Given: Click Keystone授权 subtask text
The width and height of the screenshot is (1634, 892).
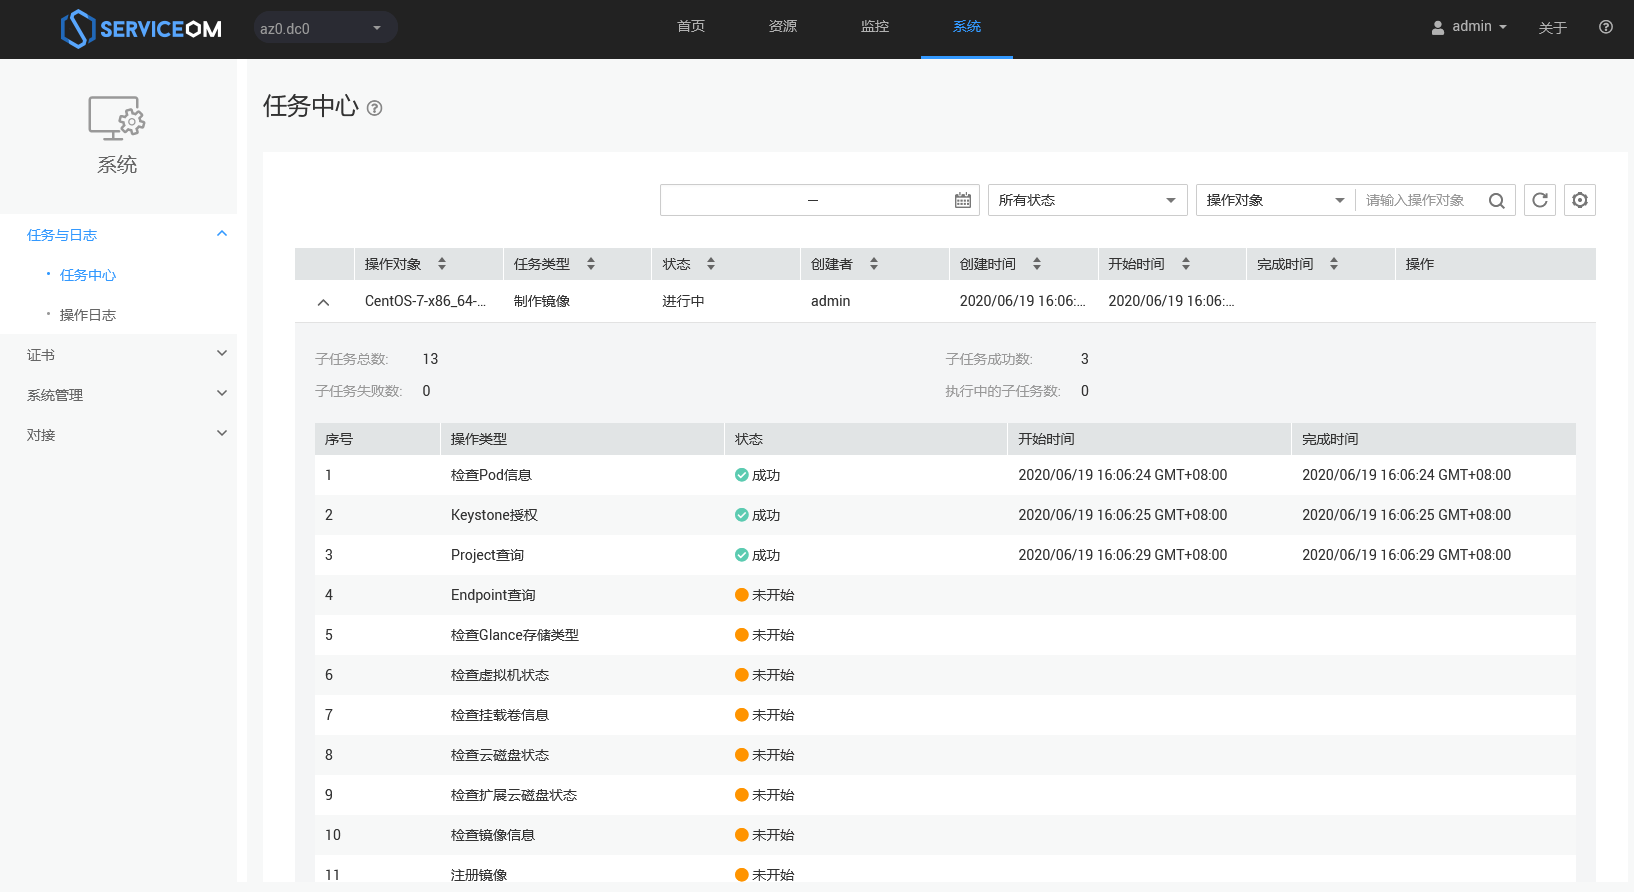Looking at the screenshot, I should click(x=494, y=515).
